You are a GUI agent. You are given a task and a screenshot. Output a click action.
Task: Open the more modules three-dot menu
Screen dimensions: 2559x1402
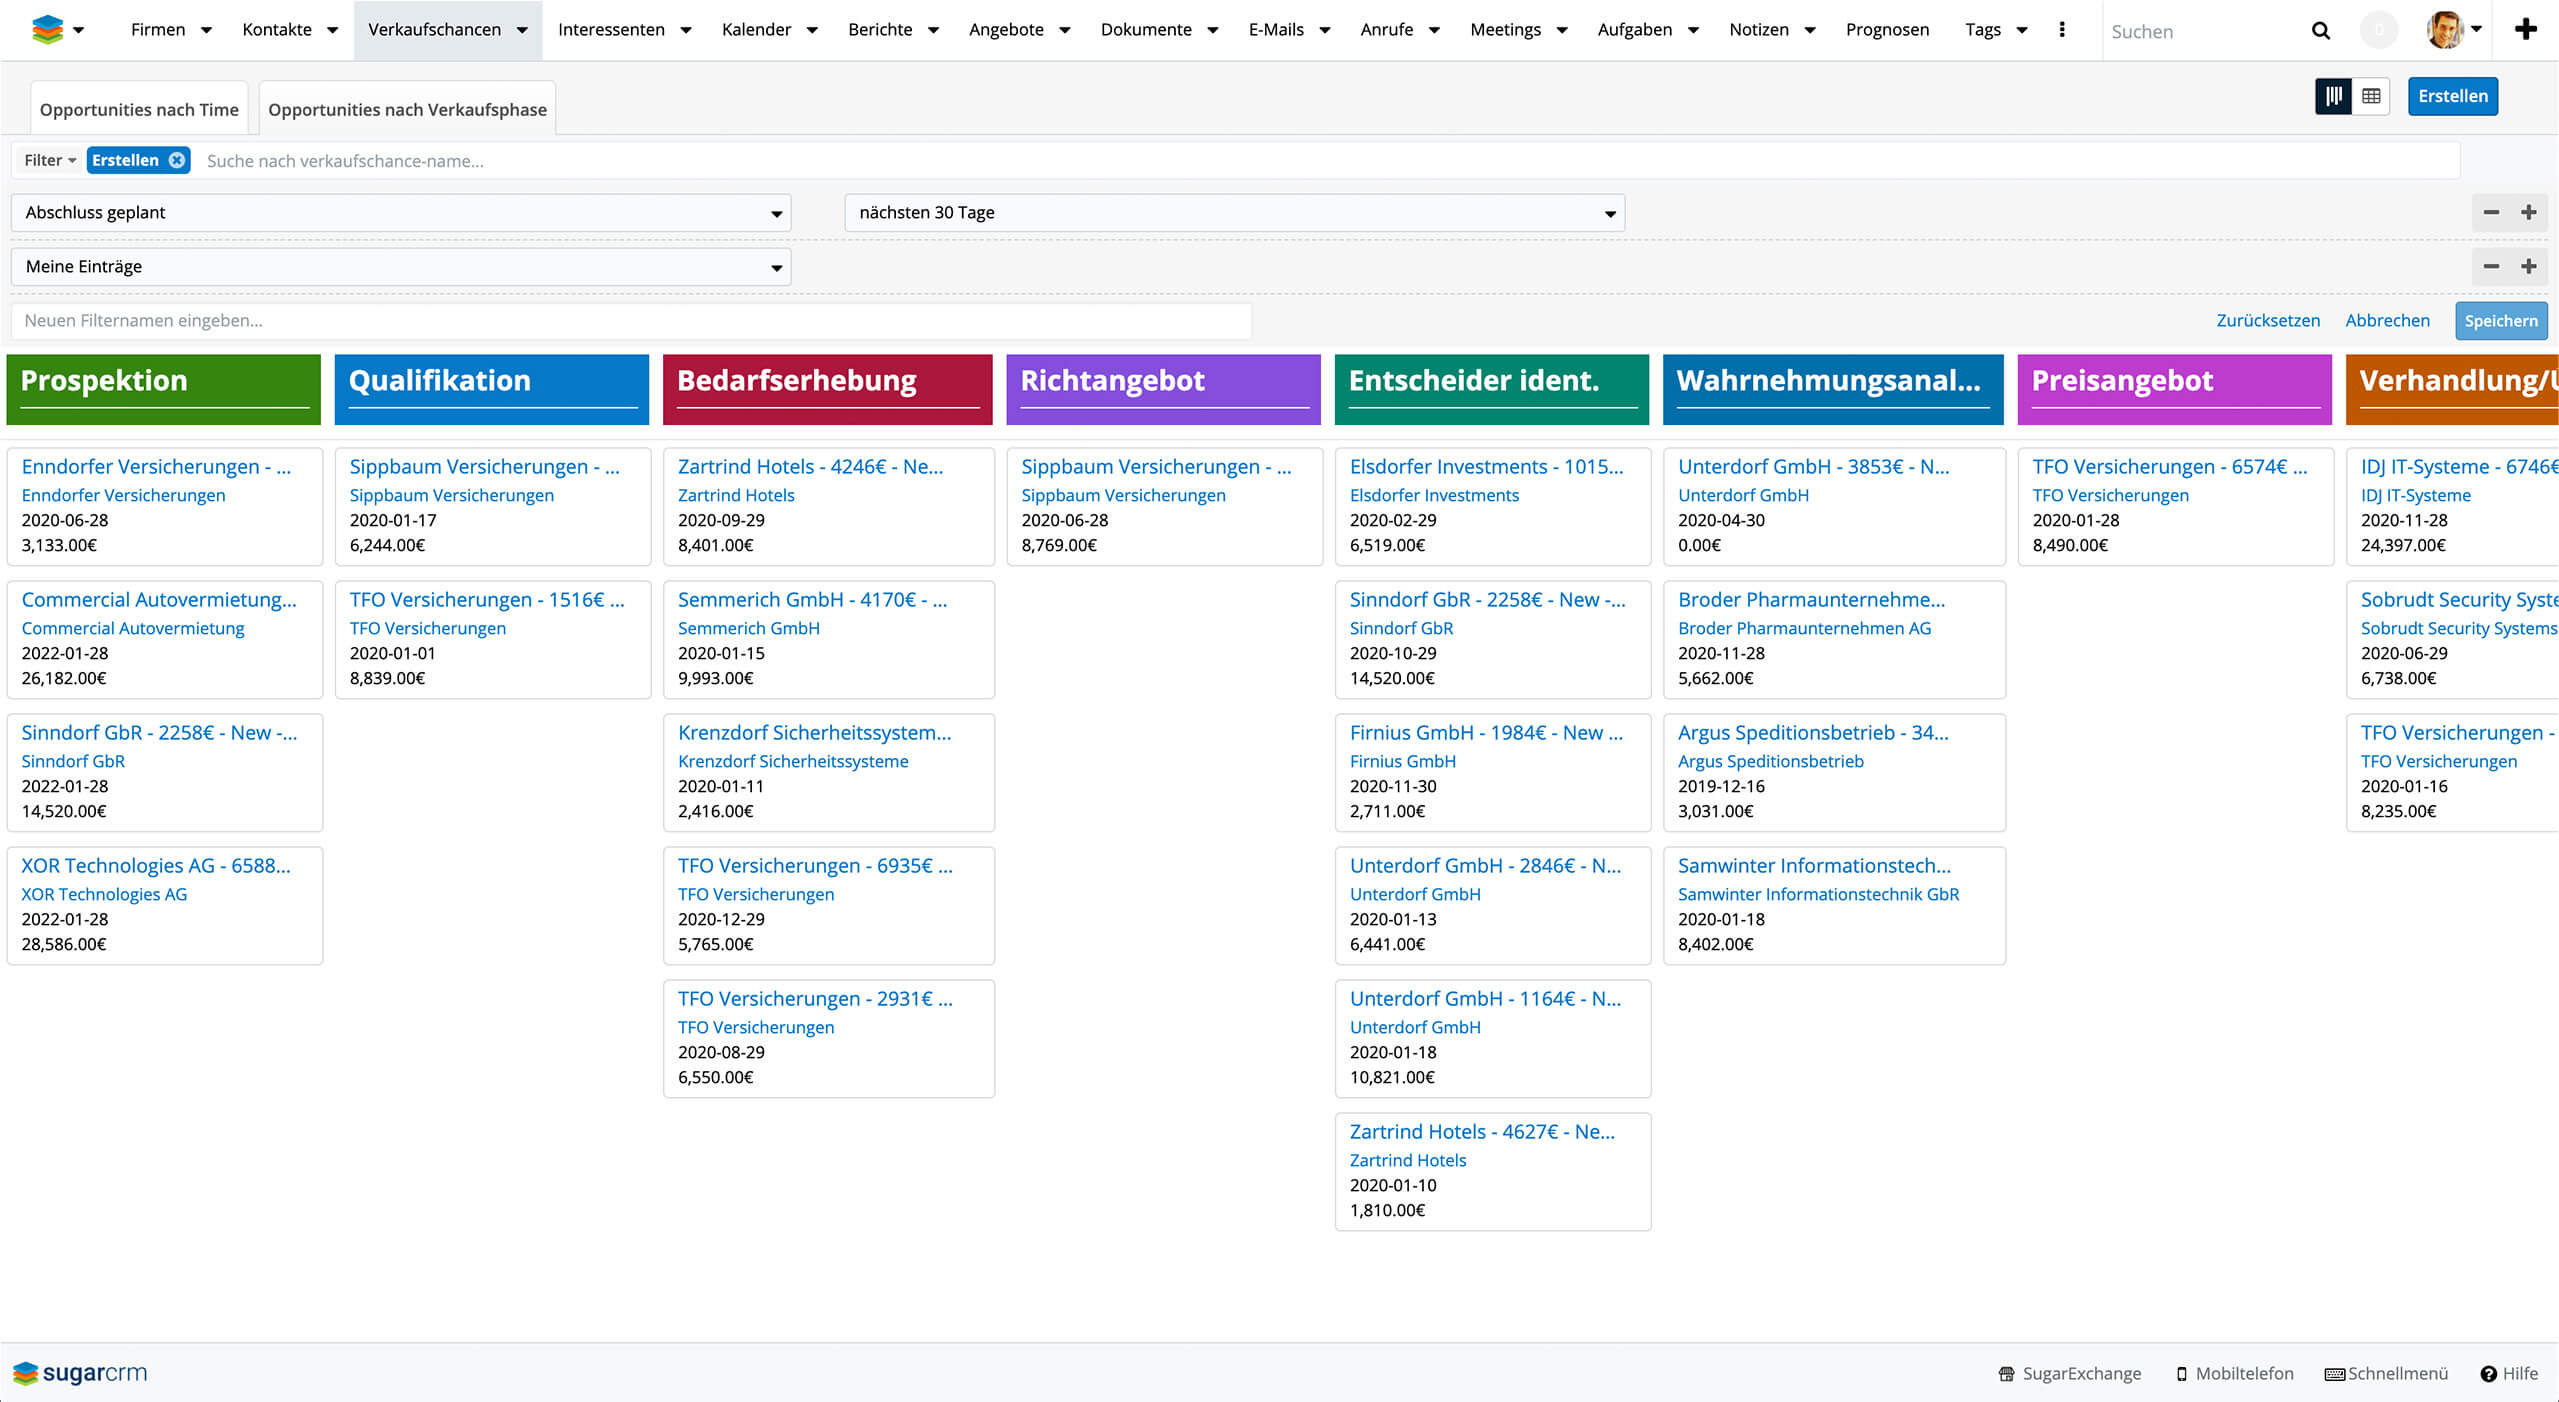pos(2062,29)
